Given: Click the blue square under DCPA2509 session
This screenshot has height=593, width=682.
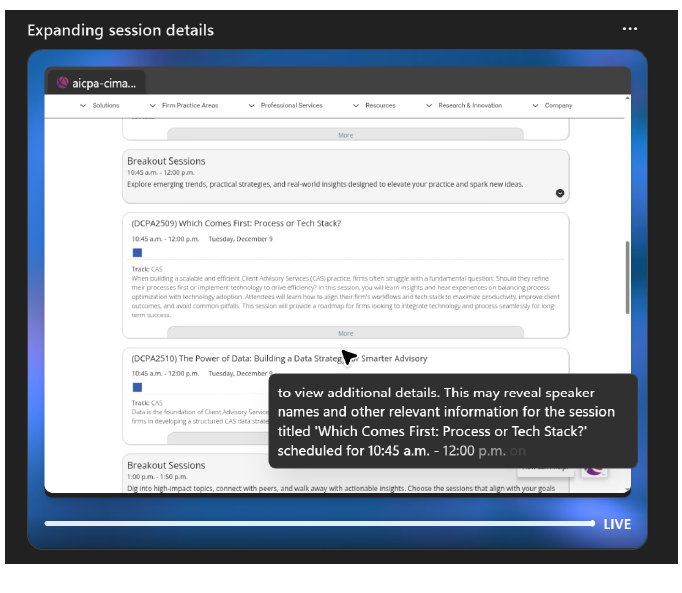Looking at the screenshot, I should coord(137,253).
